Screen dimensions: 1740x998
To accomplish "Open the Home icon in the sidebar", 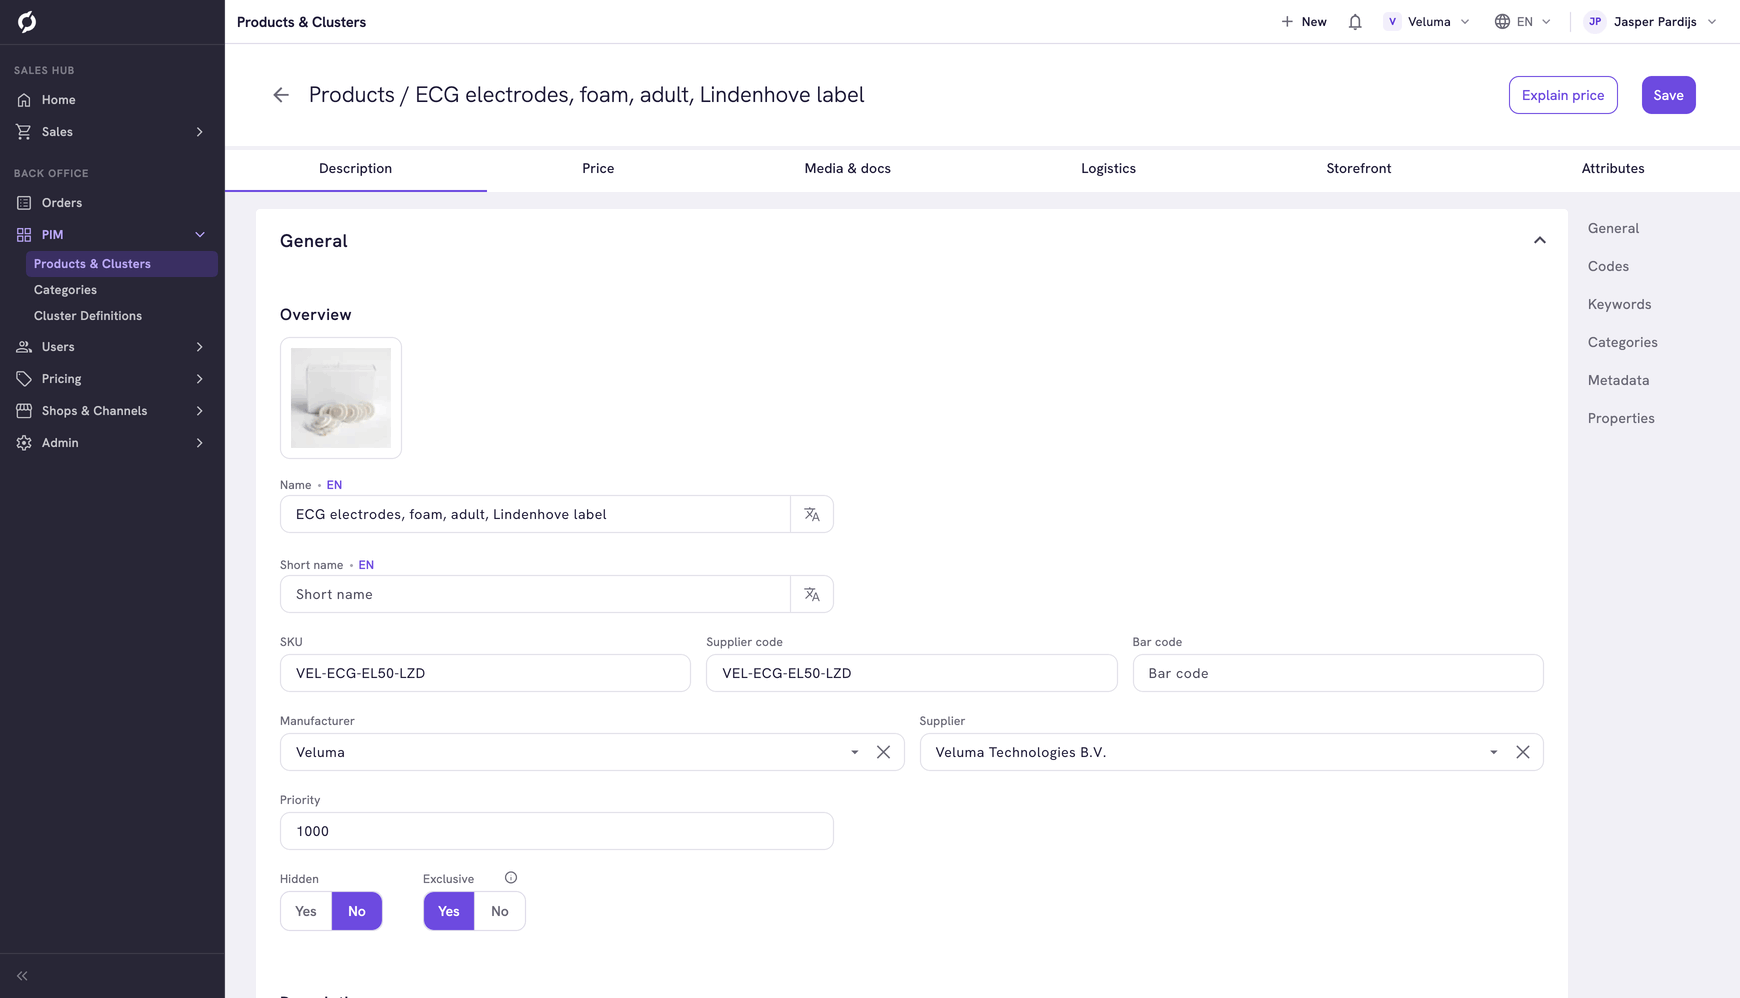I will pyautogui.click(x=24, y=100).
